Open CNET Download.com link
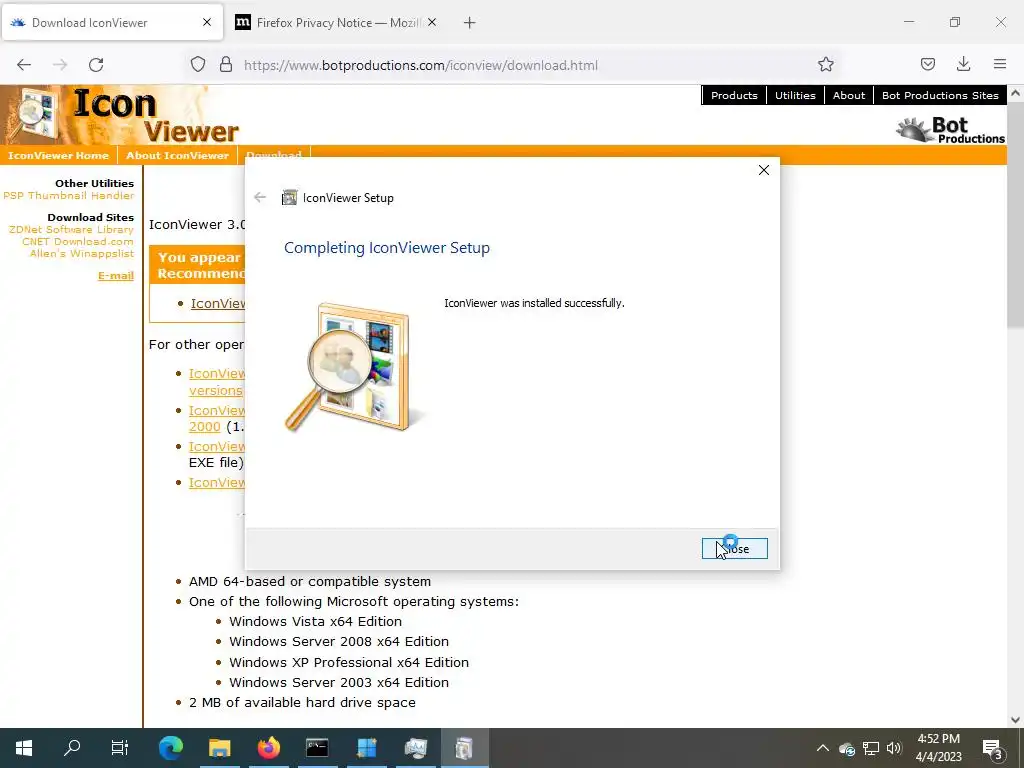The width and height of the screenshot is (1024, 768). 78,241
